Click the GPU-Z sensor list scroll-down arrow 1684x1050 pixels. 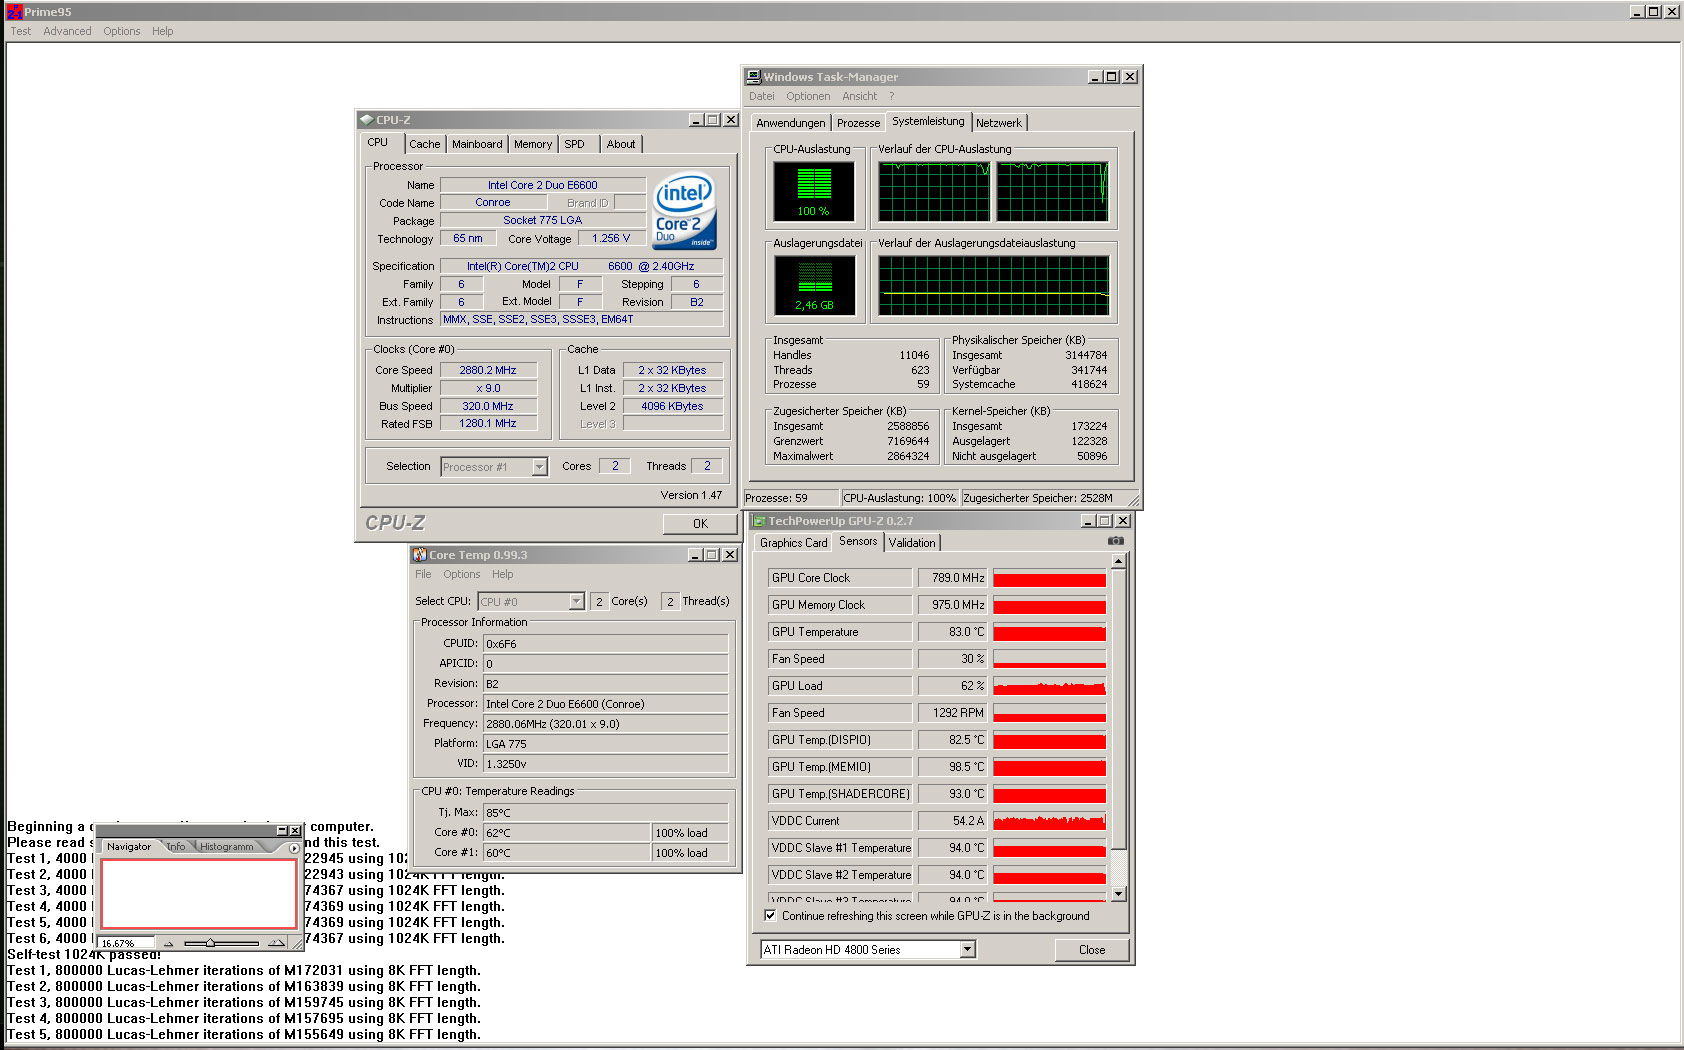tap(1119, 893)
